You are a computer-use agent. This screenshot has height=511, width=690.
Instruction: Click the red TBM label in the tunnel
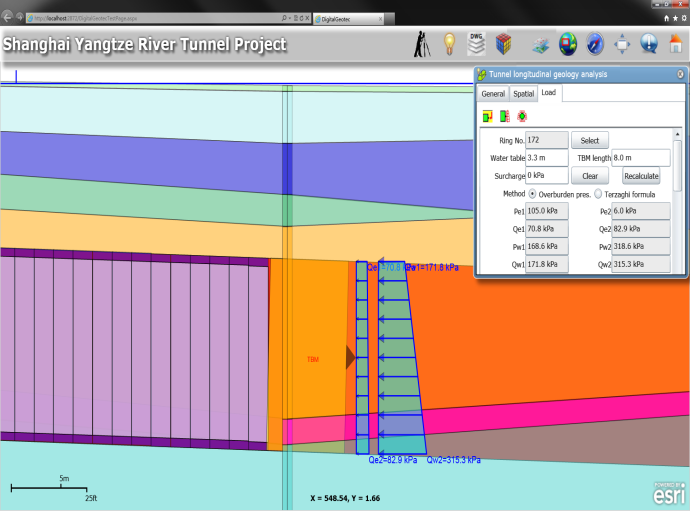(x=312, y=360)
